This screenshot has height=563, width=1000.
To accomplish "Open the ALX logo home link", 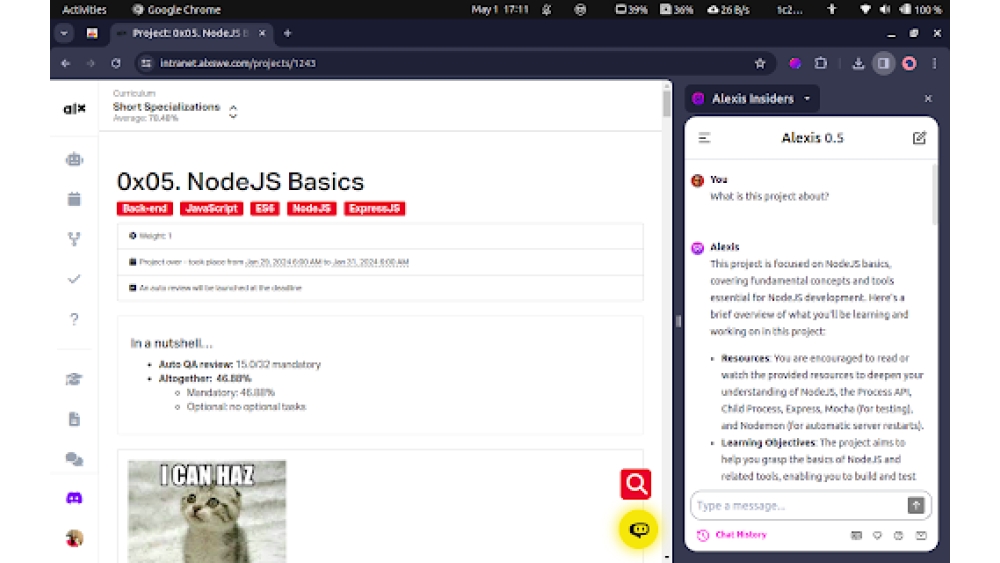I will 74,109.
